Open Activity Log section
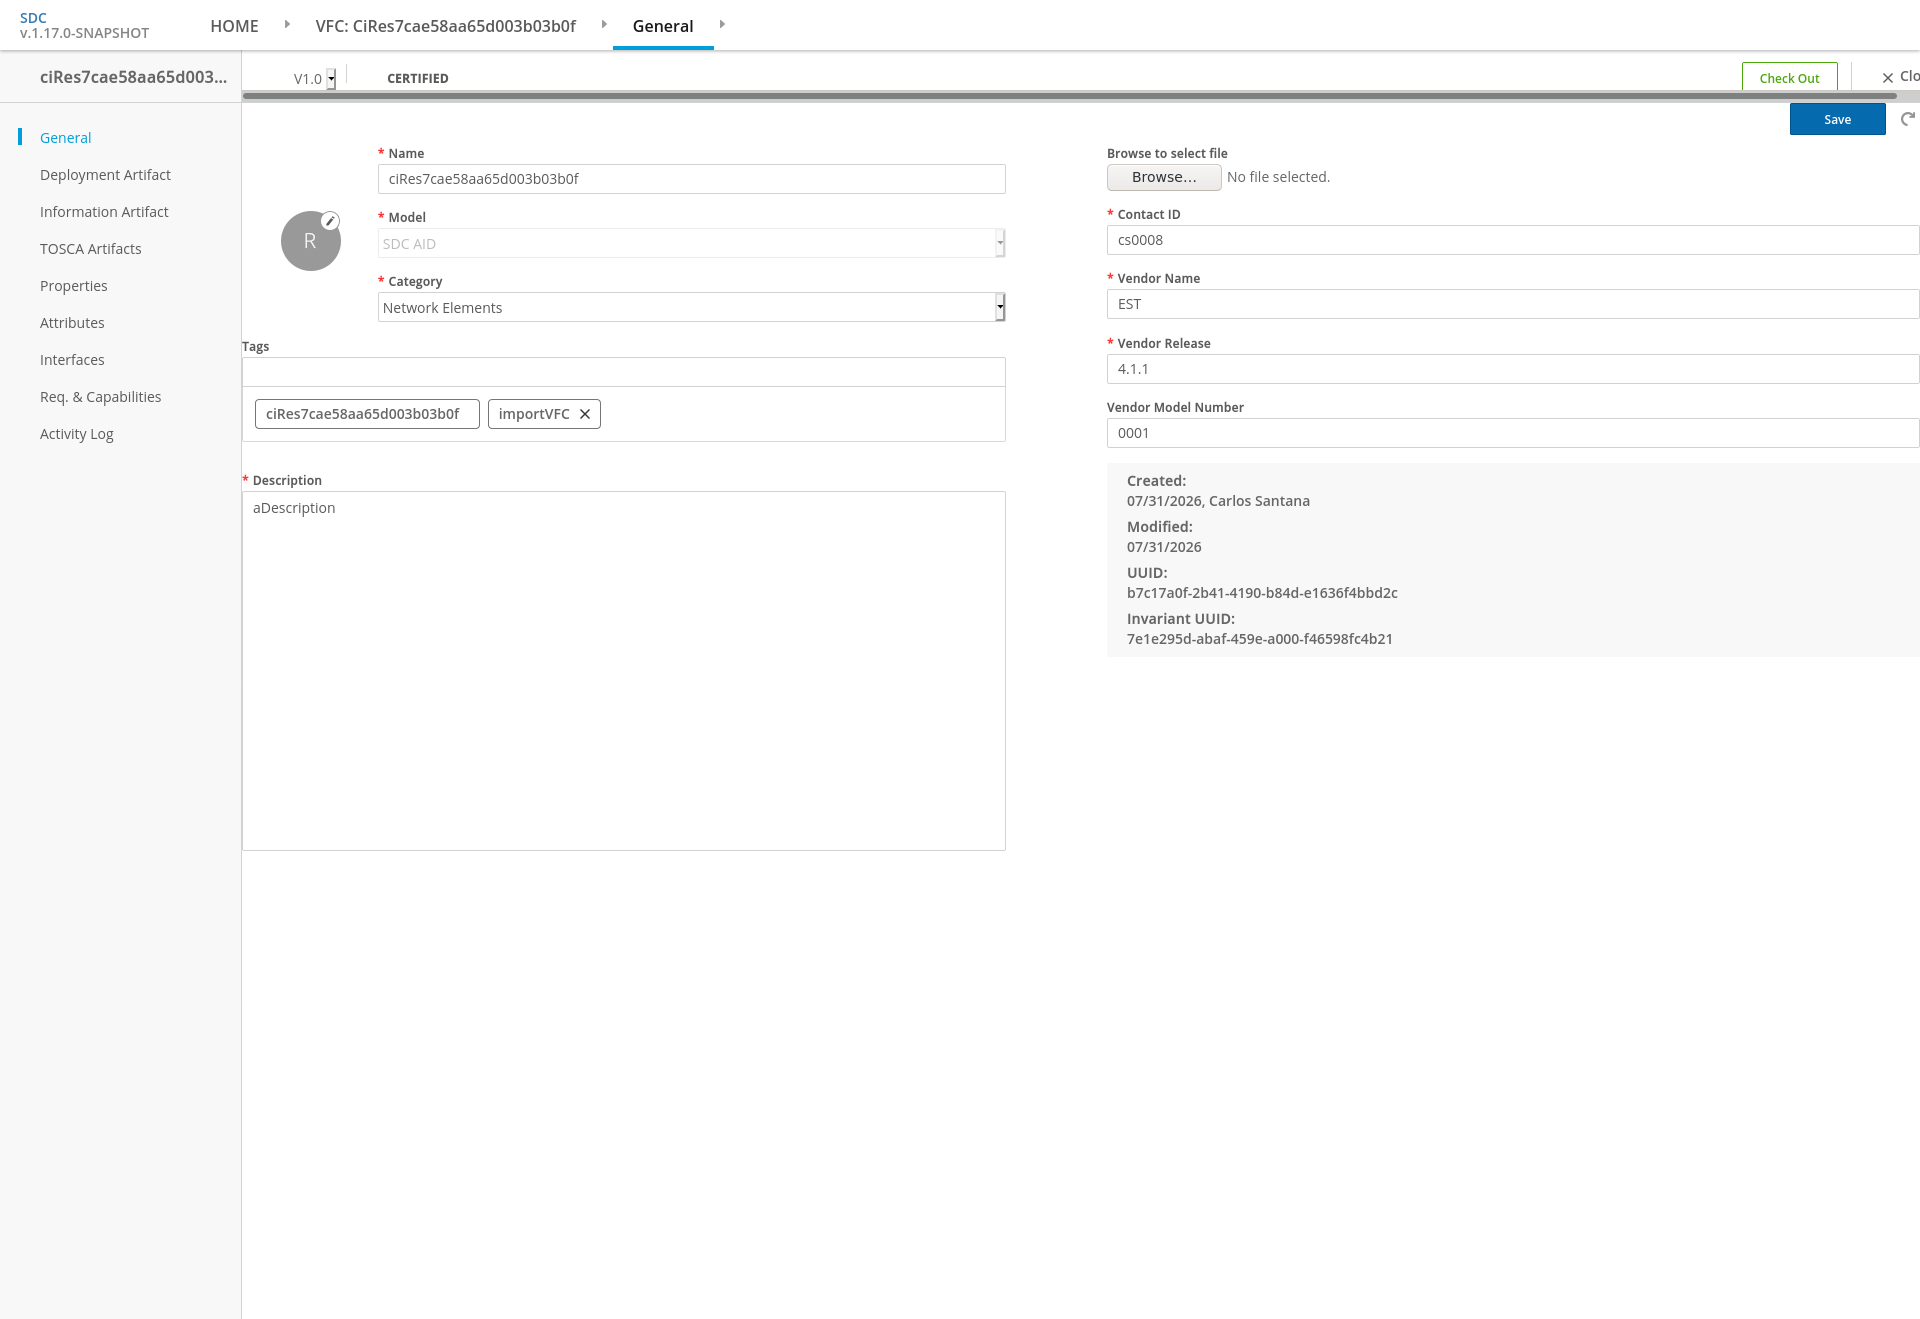The height and width of the screenshot is (1319, 1920). click(76, 434)
